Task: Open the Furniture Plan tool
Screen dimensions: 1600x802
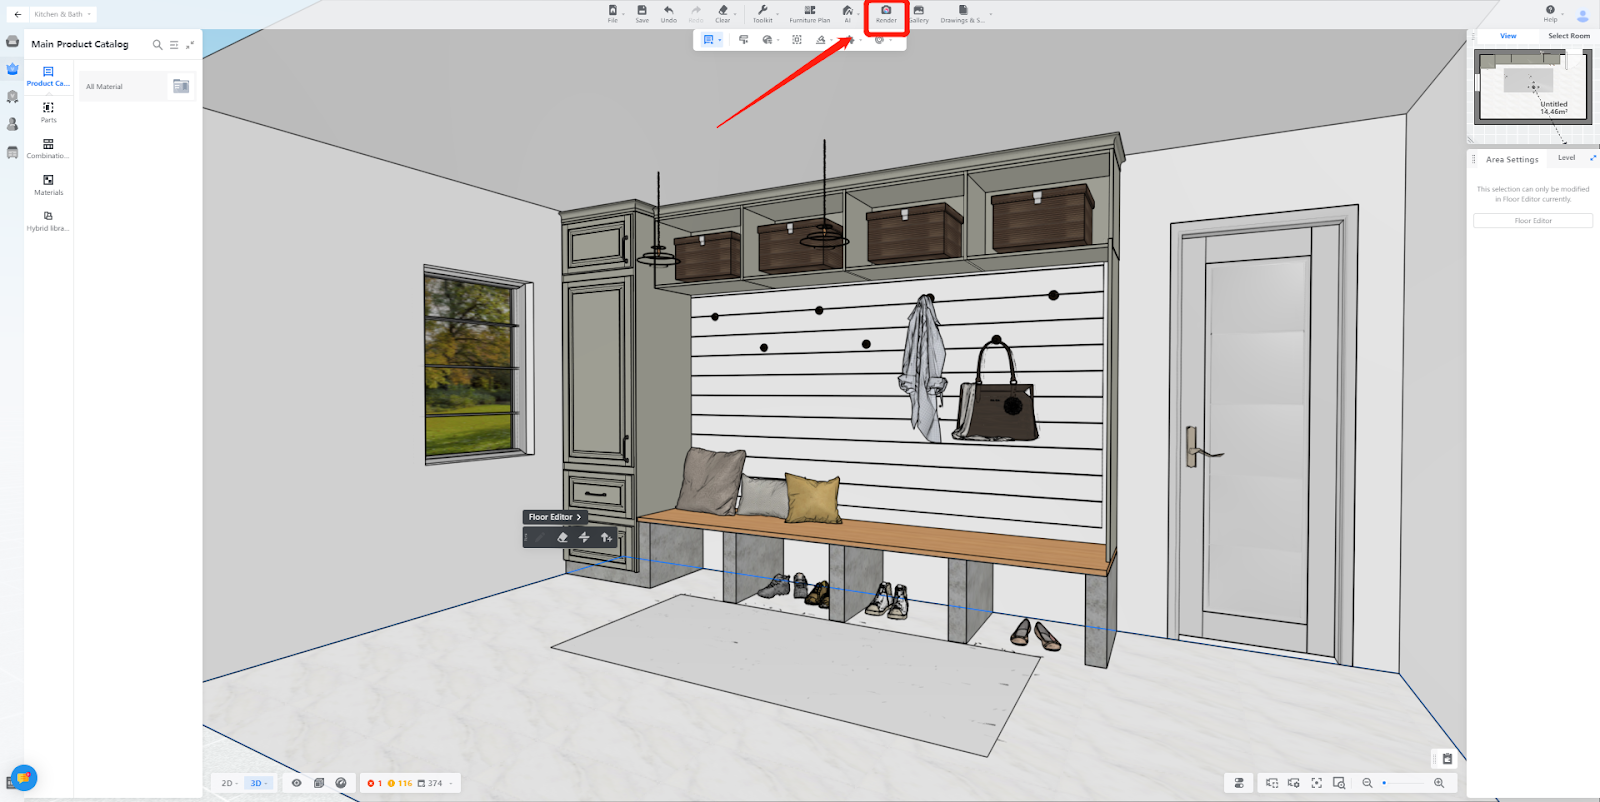Action: tap(809, 14)
